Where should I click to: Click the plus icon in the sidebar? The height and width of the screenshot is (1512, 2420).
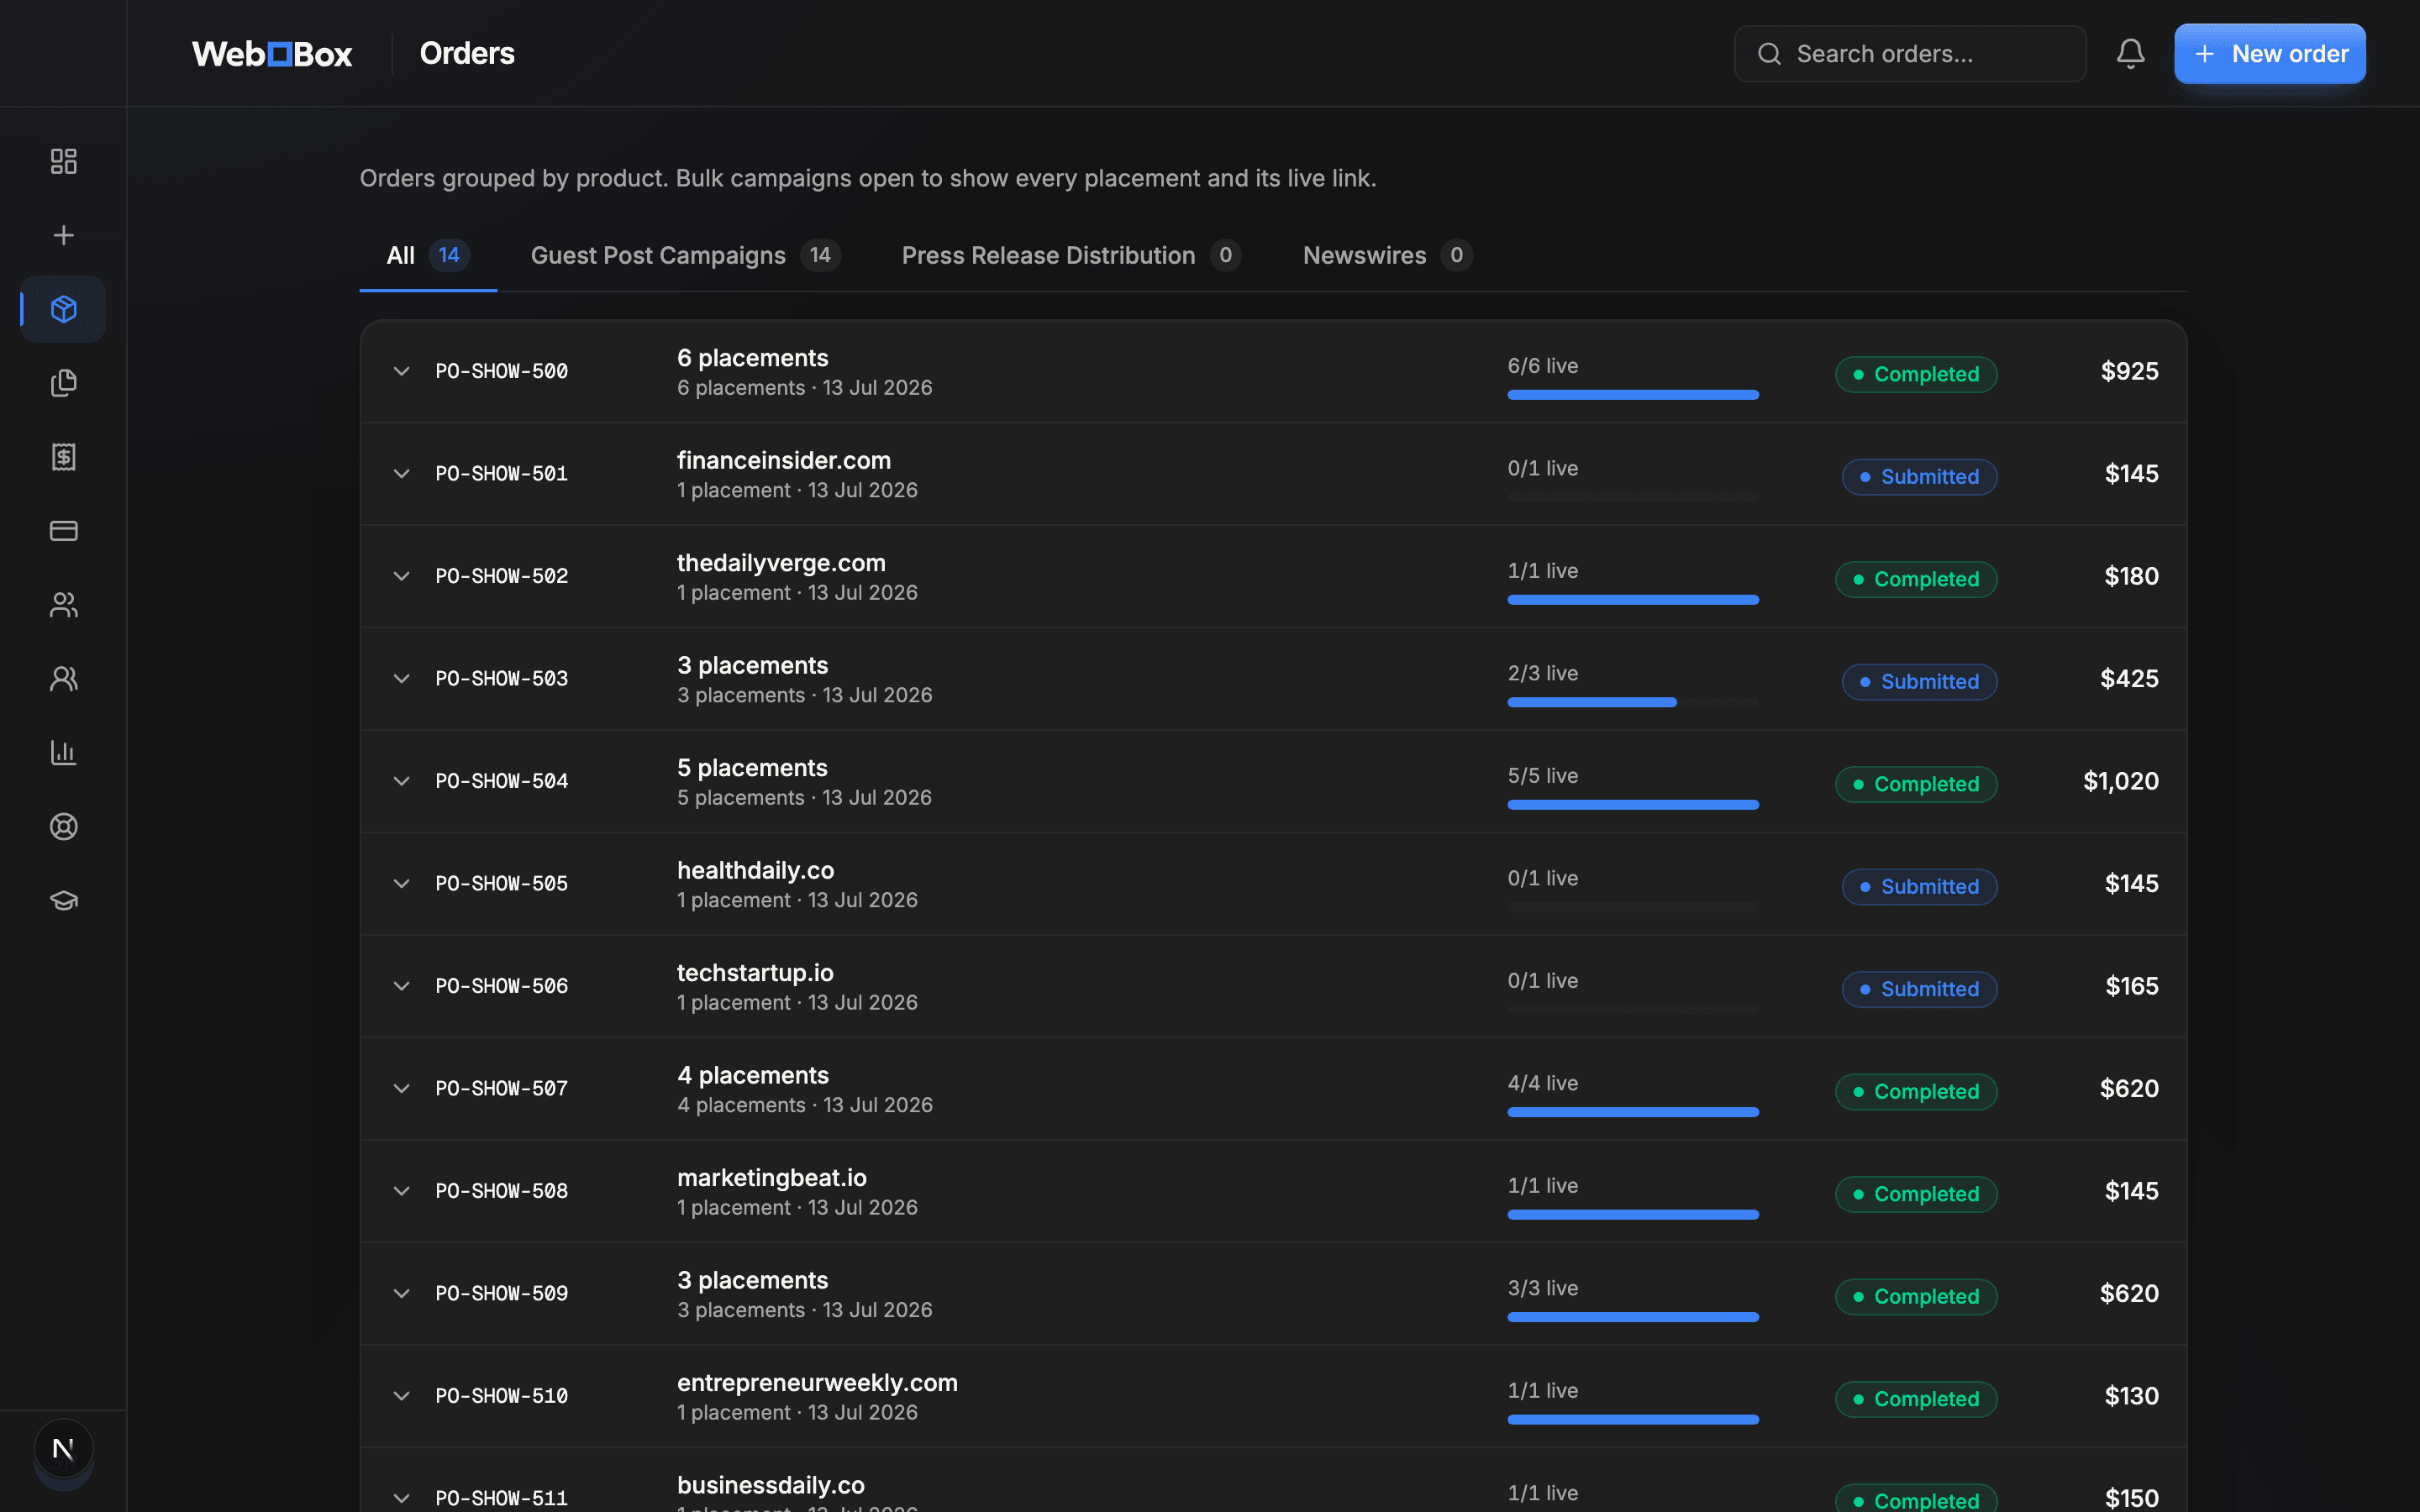pyautogui.click(x=63, y=235)
